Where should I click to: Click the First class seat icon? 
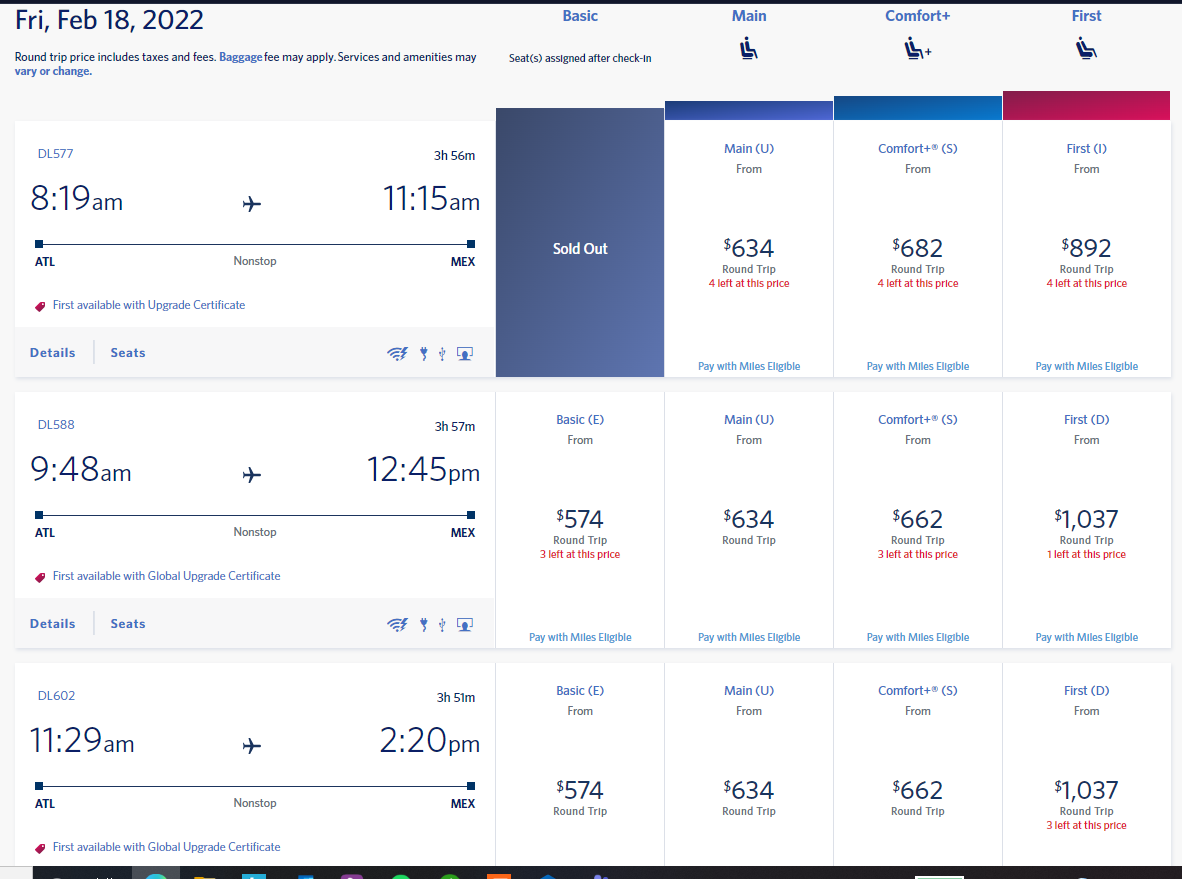coord(1086,47)
